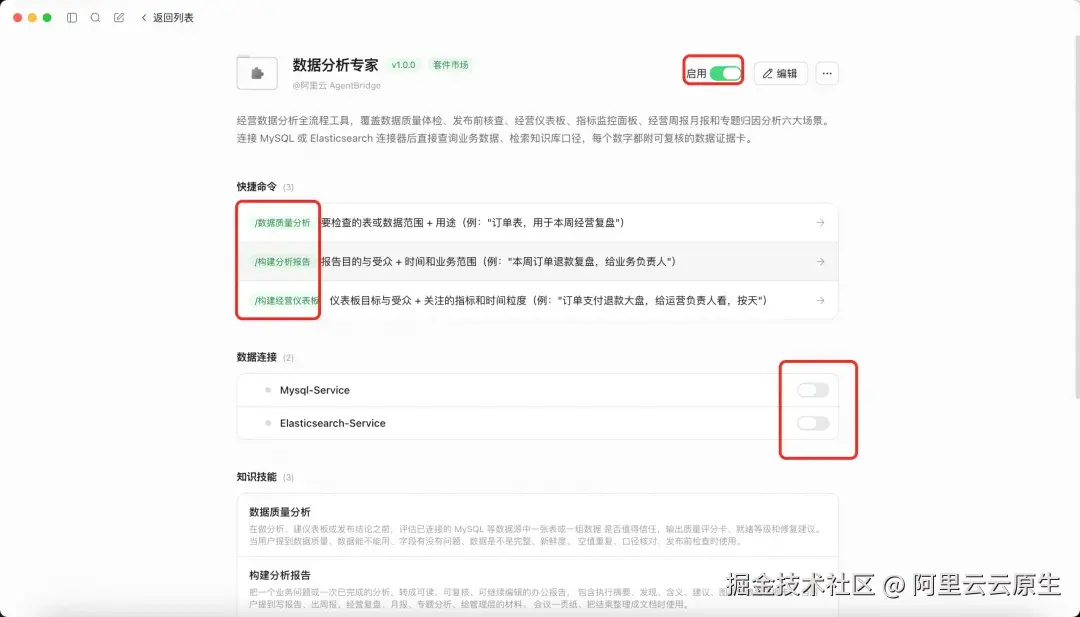Click the Elasticsearch-Service row label
Screen dimensions: 1080x617
pos(333,423)
